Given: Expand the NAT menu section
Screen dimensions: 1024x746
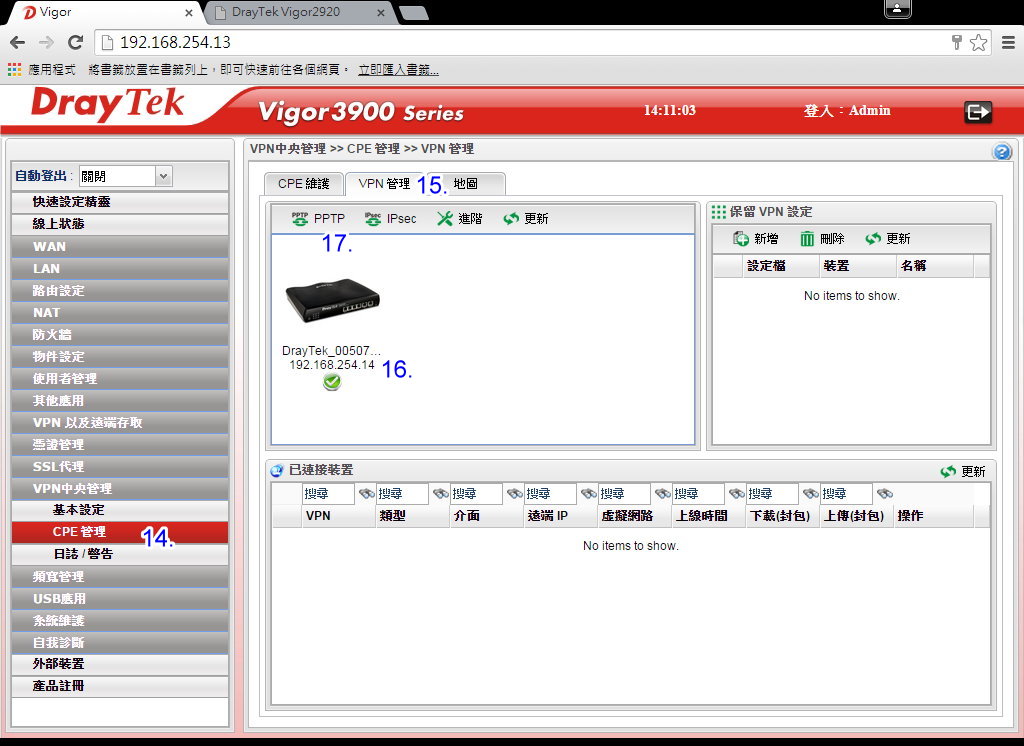Looking at the screenshot, I should pyautogui.click(x=120, y=313).
